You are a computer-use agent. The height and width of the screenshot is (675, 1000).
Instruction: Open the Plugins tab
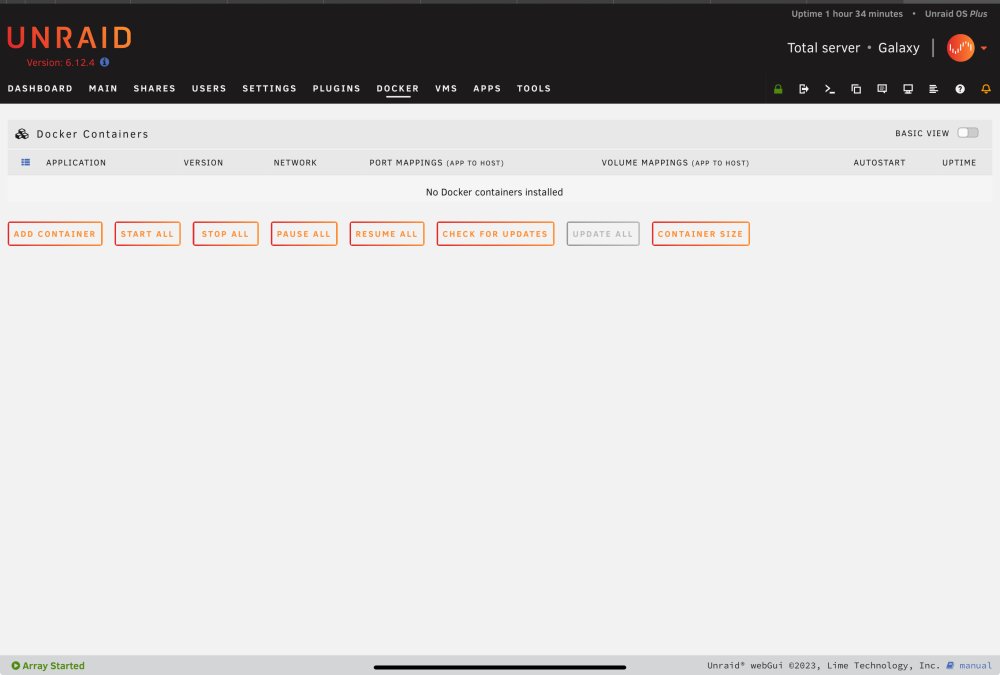coord(337,89)
